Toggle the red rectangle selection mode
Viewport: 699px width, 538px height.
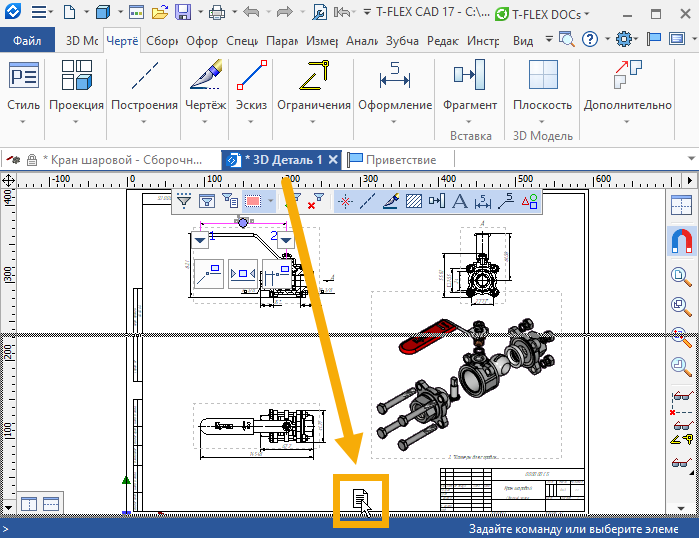[253, 201]
